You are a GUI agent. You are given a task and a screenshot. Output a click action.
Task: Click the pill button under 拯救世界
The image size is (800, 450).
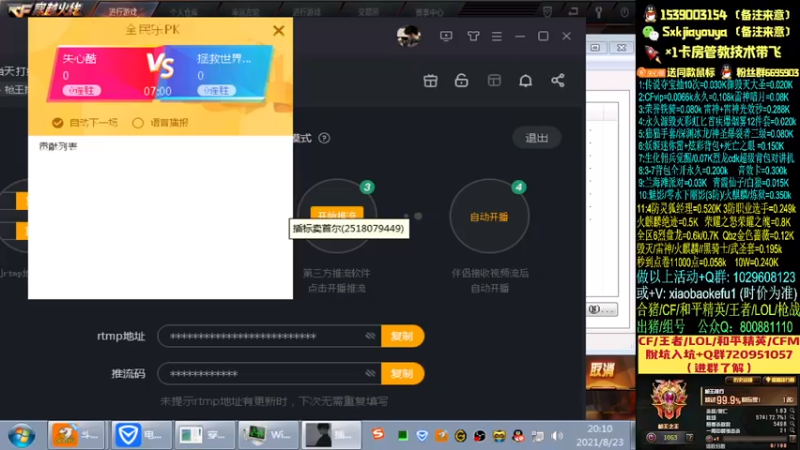click(x=216, y=91)
